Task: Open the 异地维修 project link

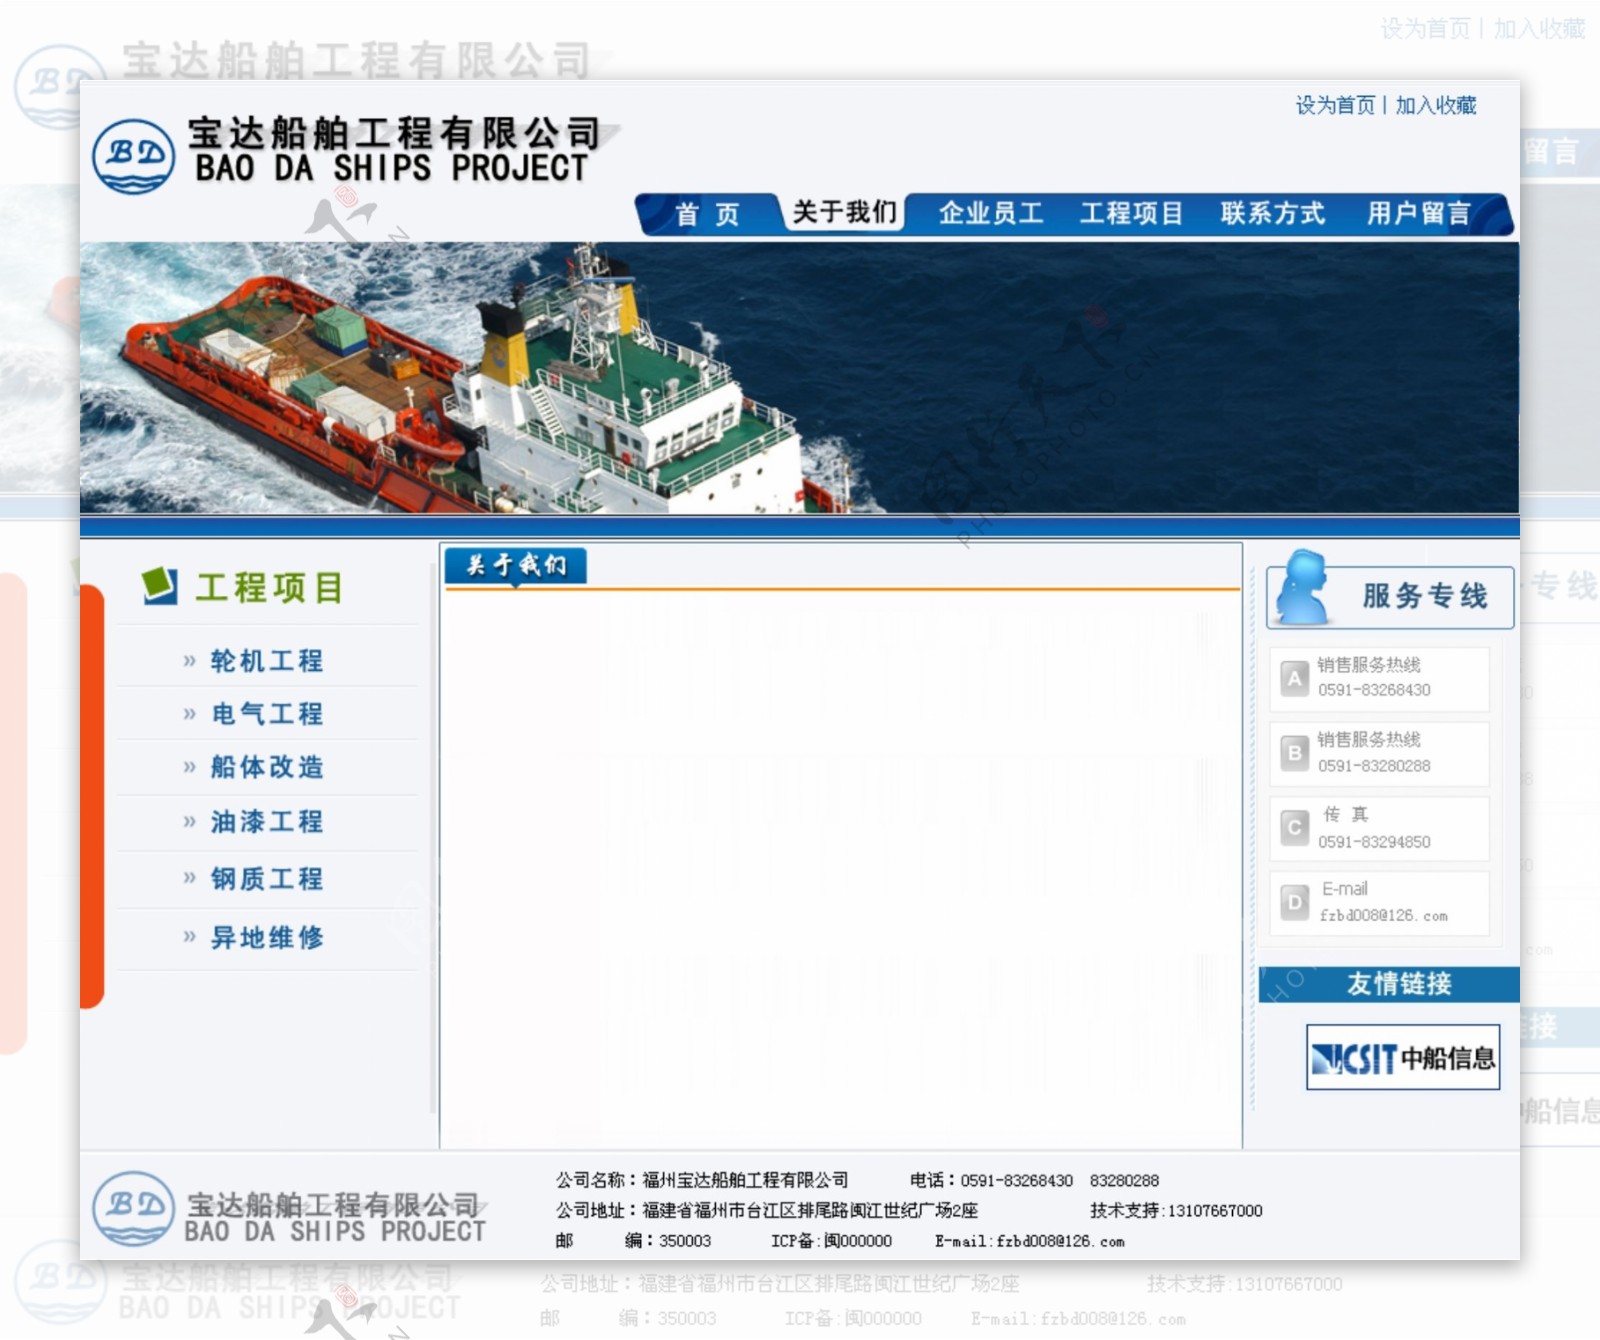Action: pos(267,937)
